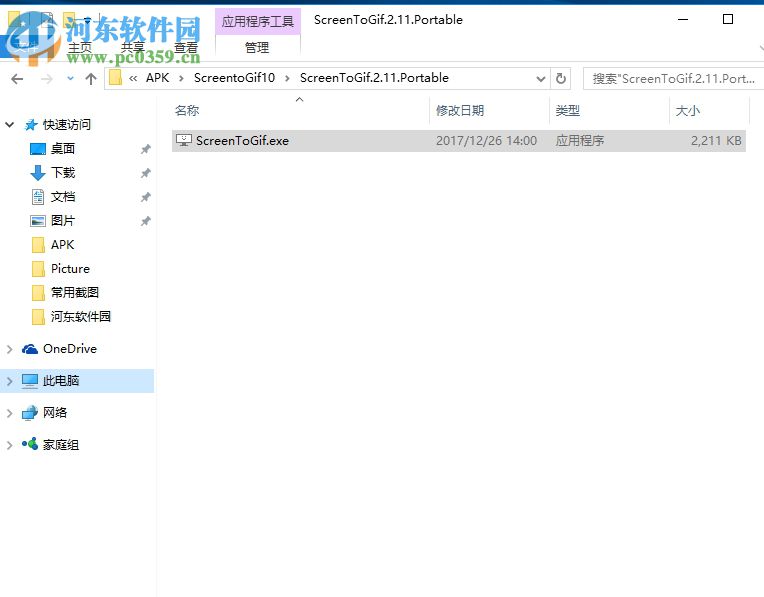Click the 应用程序 type cell
The width and height of the screenshot is (764, 597).
580,141
